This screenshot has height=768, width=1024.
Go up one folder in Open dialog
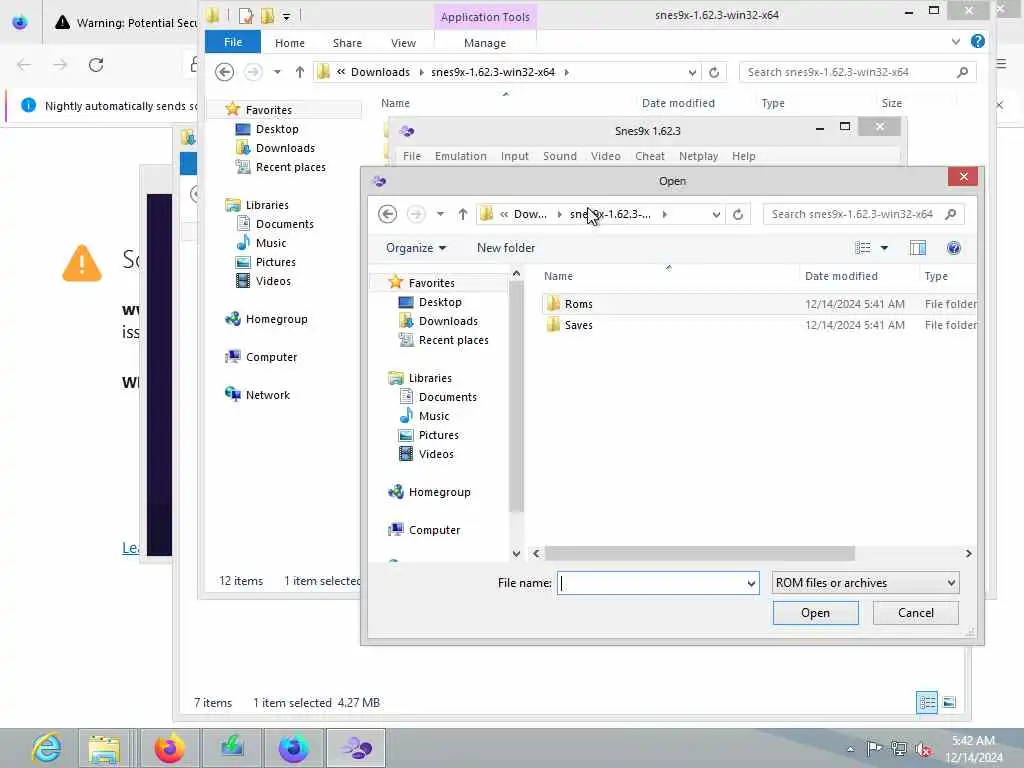(x=462, y=214)
